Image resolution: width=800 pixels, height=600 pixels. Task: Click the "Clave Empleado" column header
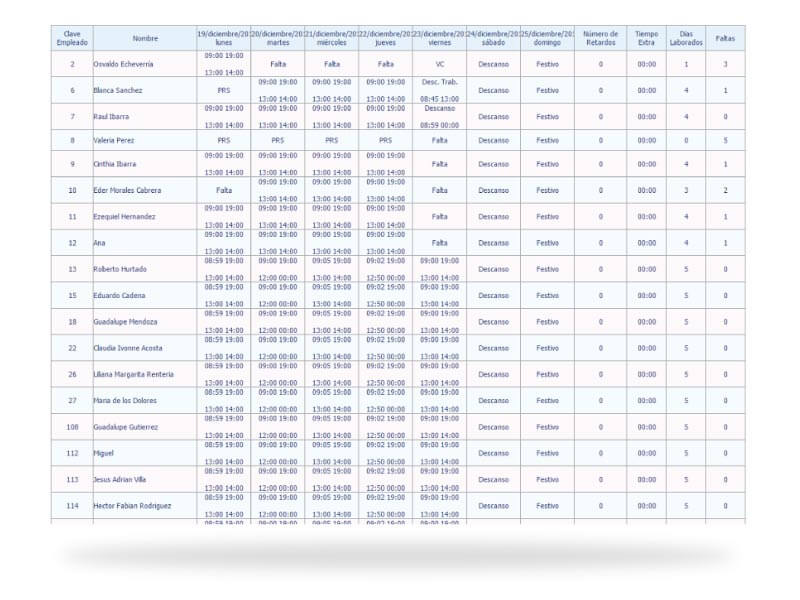pyautogui.click(x=72, y=38)
